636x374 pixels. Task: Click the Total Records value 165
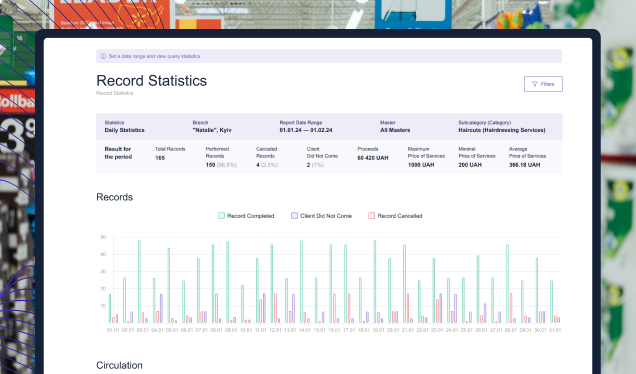click(x=160, y=158)
